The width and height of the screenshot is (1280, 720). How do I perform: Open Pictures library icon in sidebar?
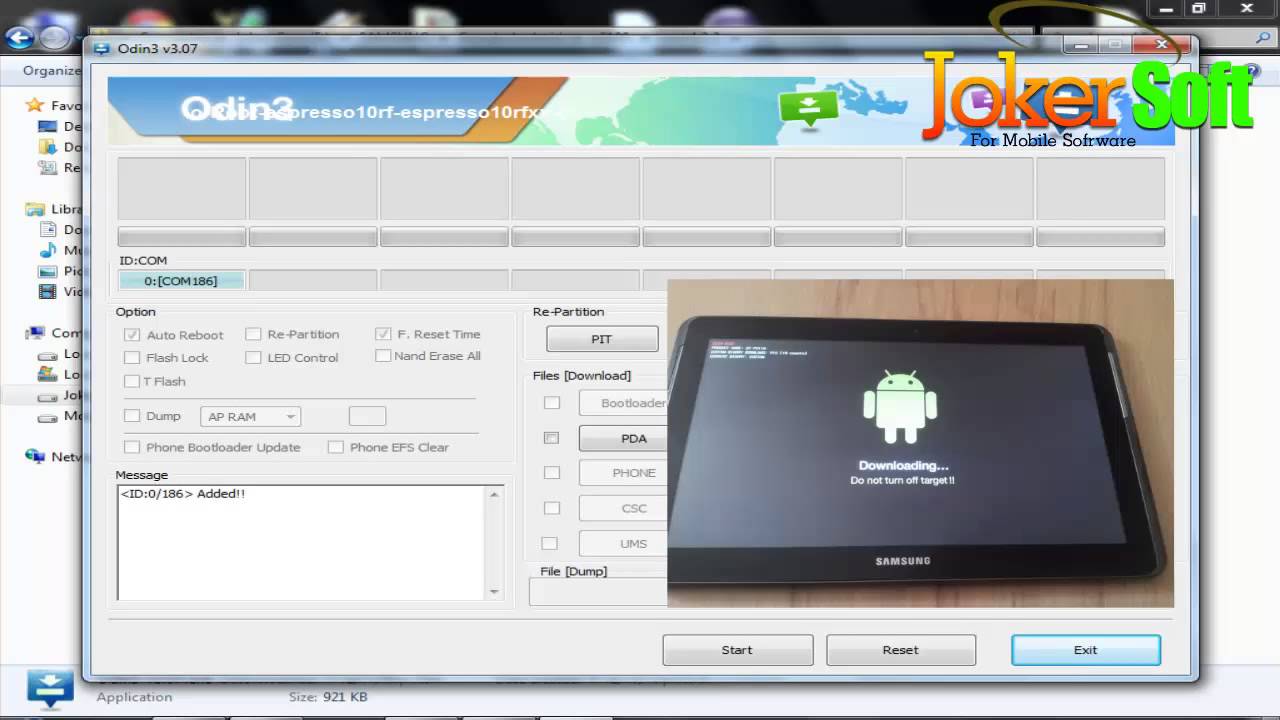[x=47, y=271]
